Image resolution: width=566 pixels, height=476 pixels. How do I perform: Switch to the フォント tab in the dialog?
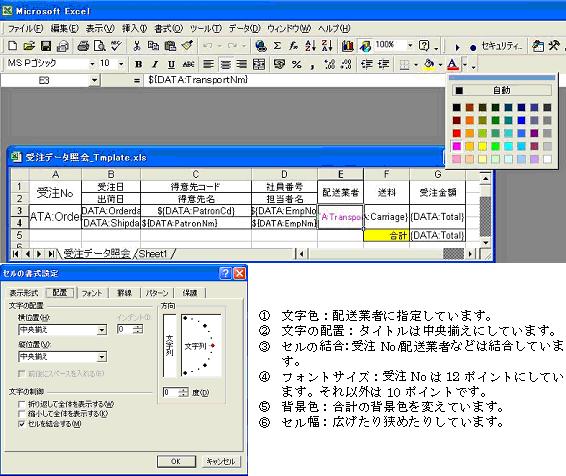click(x=92, y=293)
